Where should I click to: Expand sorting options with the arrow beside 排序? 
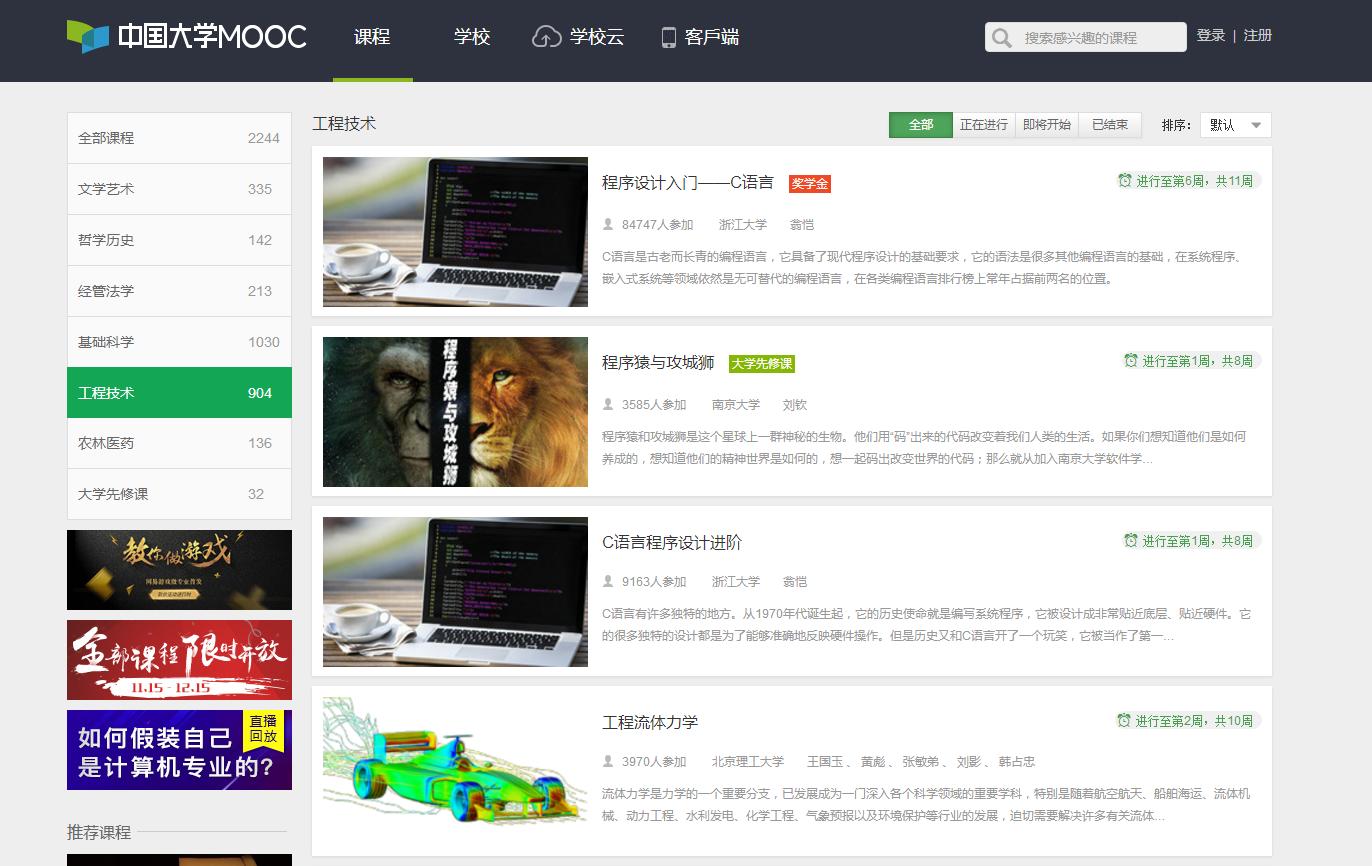[x=1254, y=126]
